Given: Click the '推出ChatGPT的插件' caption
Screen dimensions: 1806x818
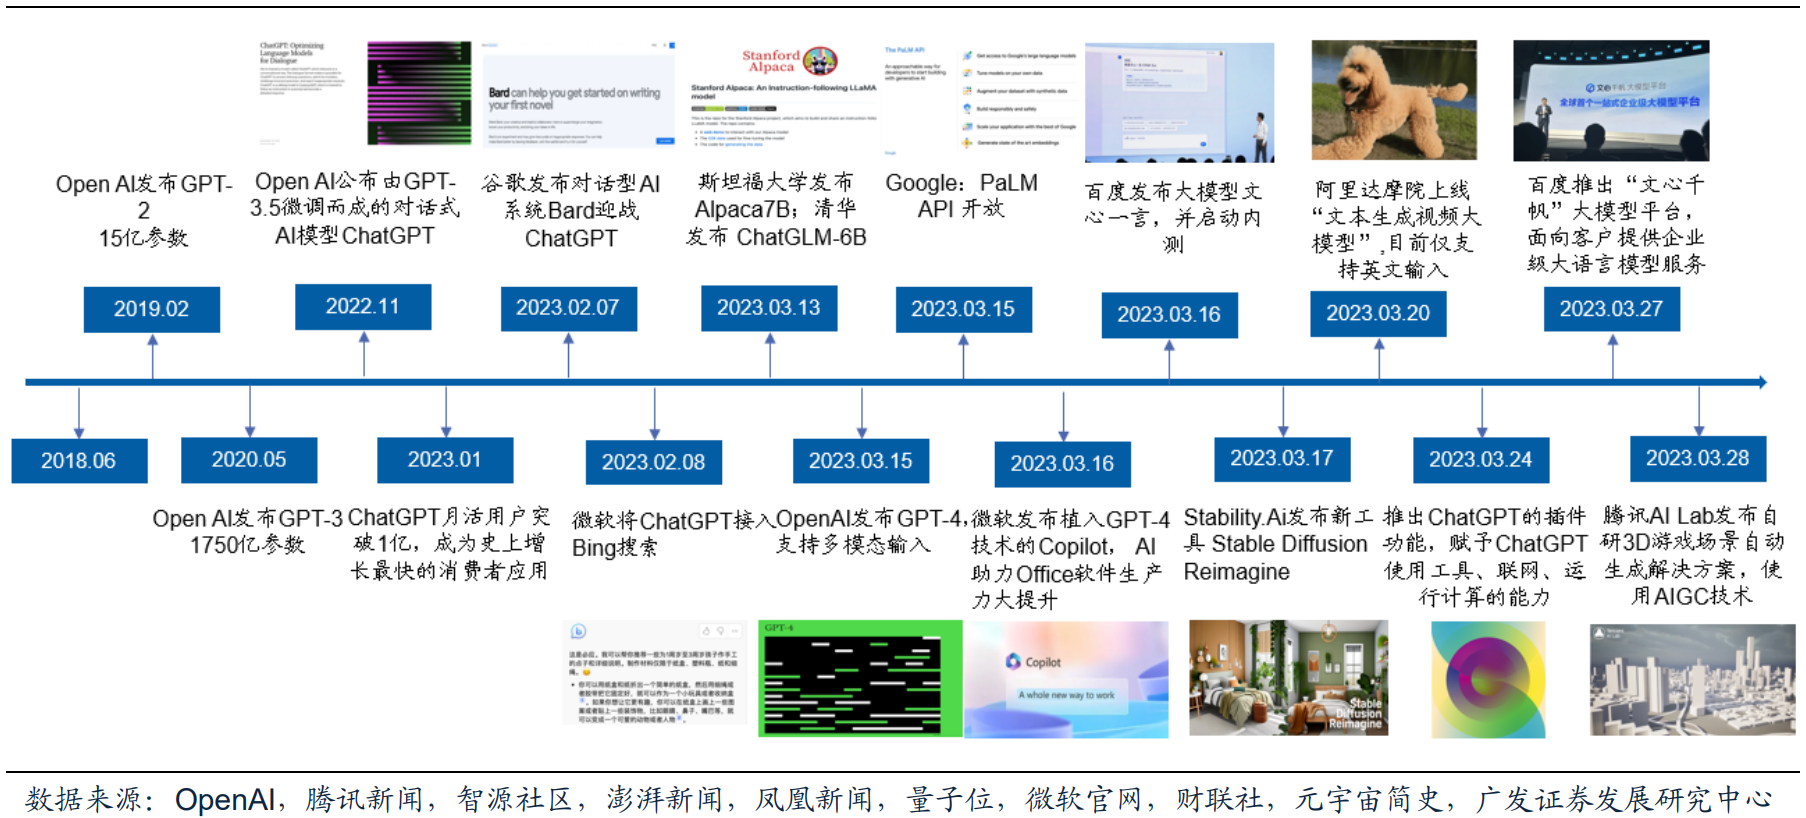Looking at the screenshot, I should coord(1485,517).
